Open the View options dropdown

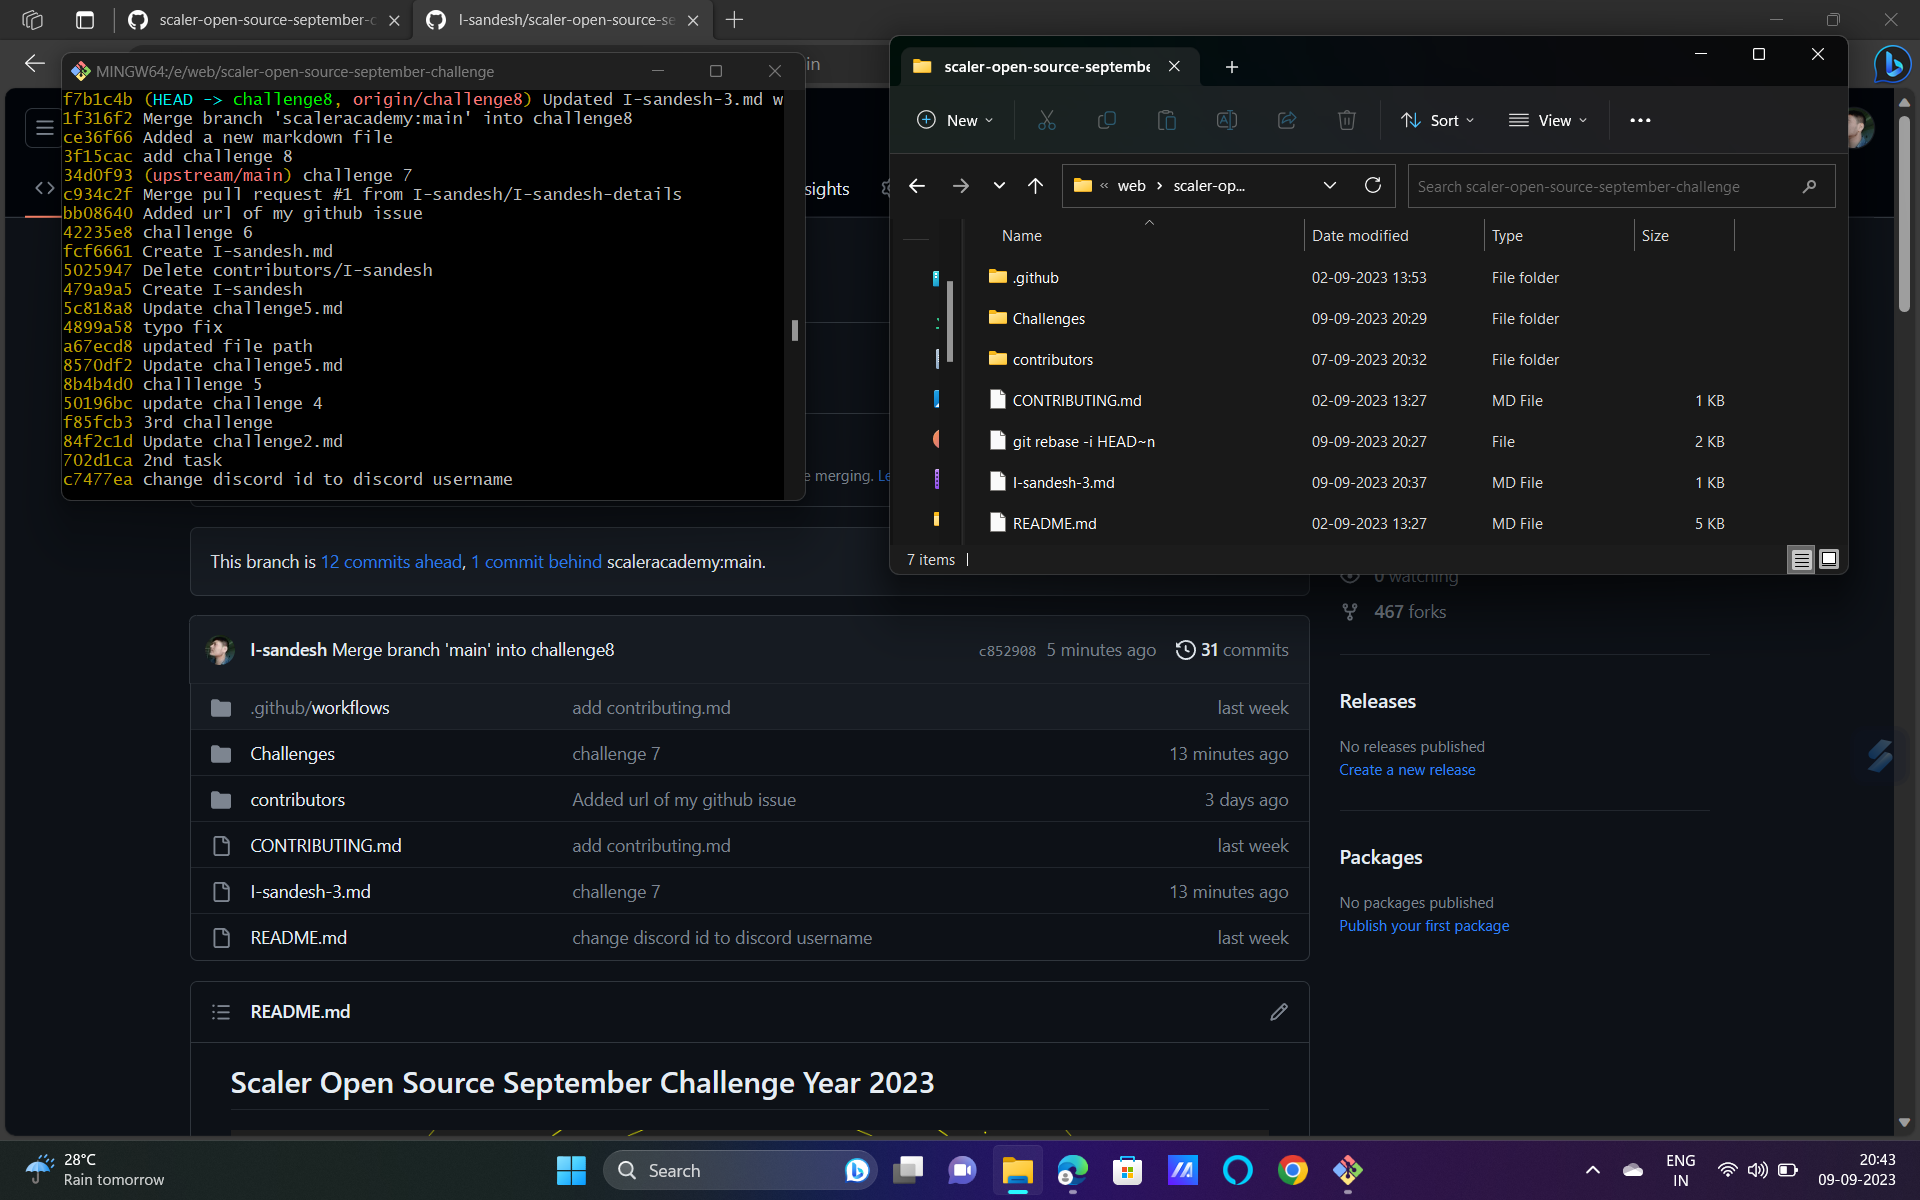[1548, 120]
